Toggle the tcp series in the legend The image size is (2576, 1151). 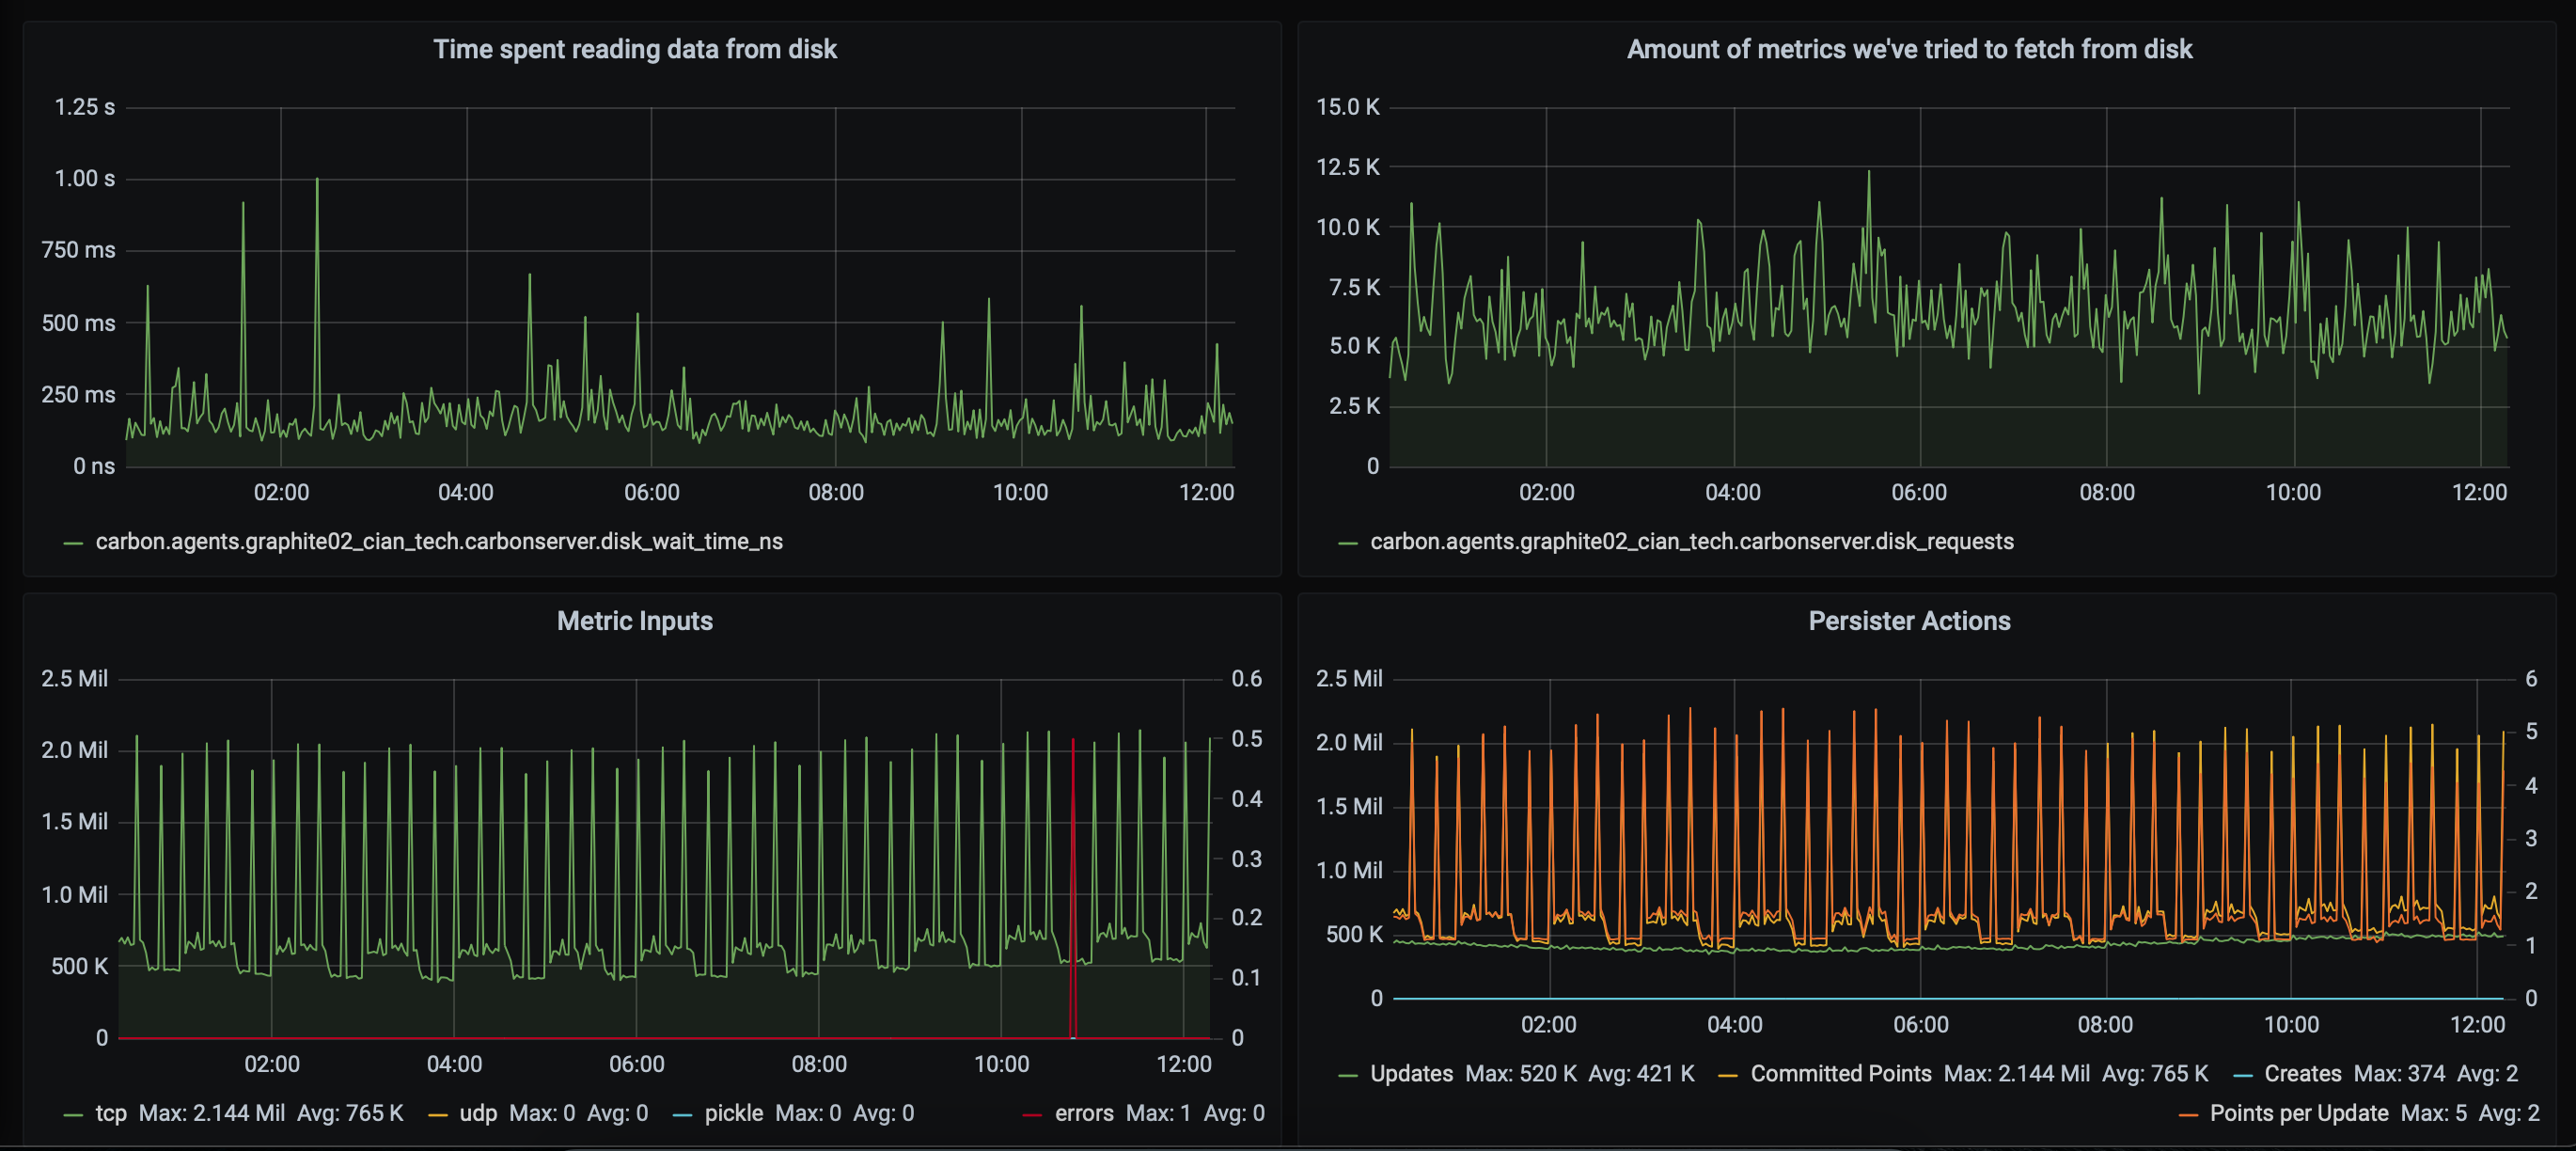pos(111,1113)
